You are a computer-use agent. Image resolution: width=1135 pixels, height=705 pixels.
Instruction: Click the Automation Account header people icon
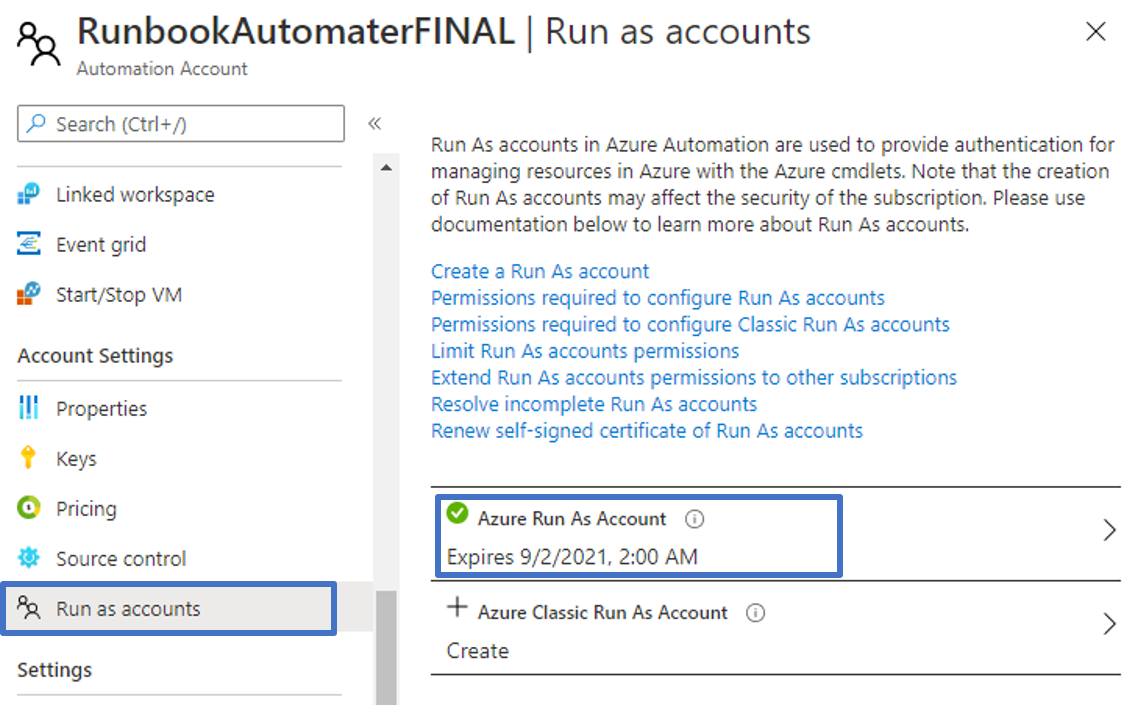[38, 43]
